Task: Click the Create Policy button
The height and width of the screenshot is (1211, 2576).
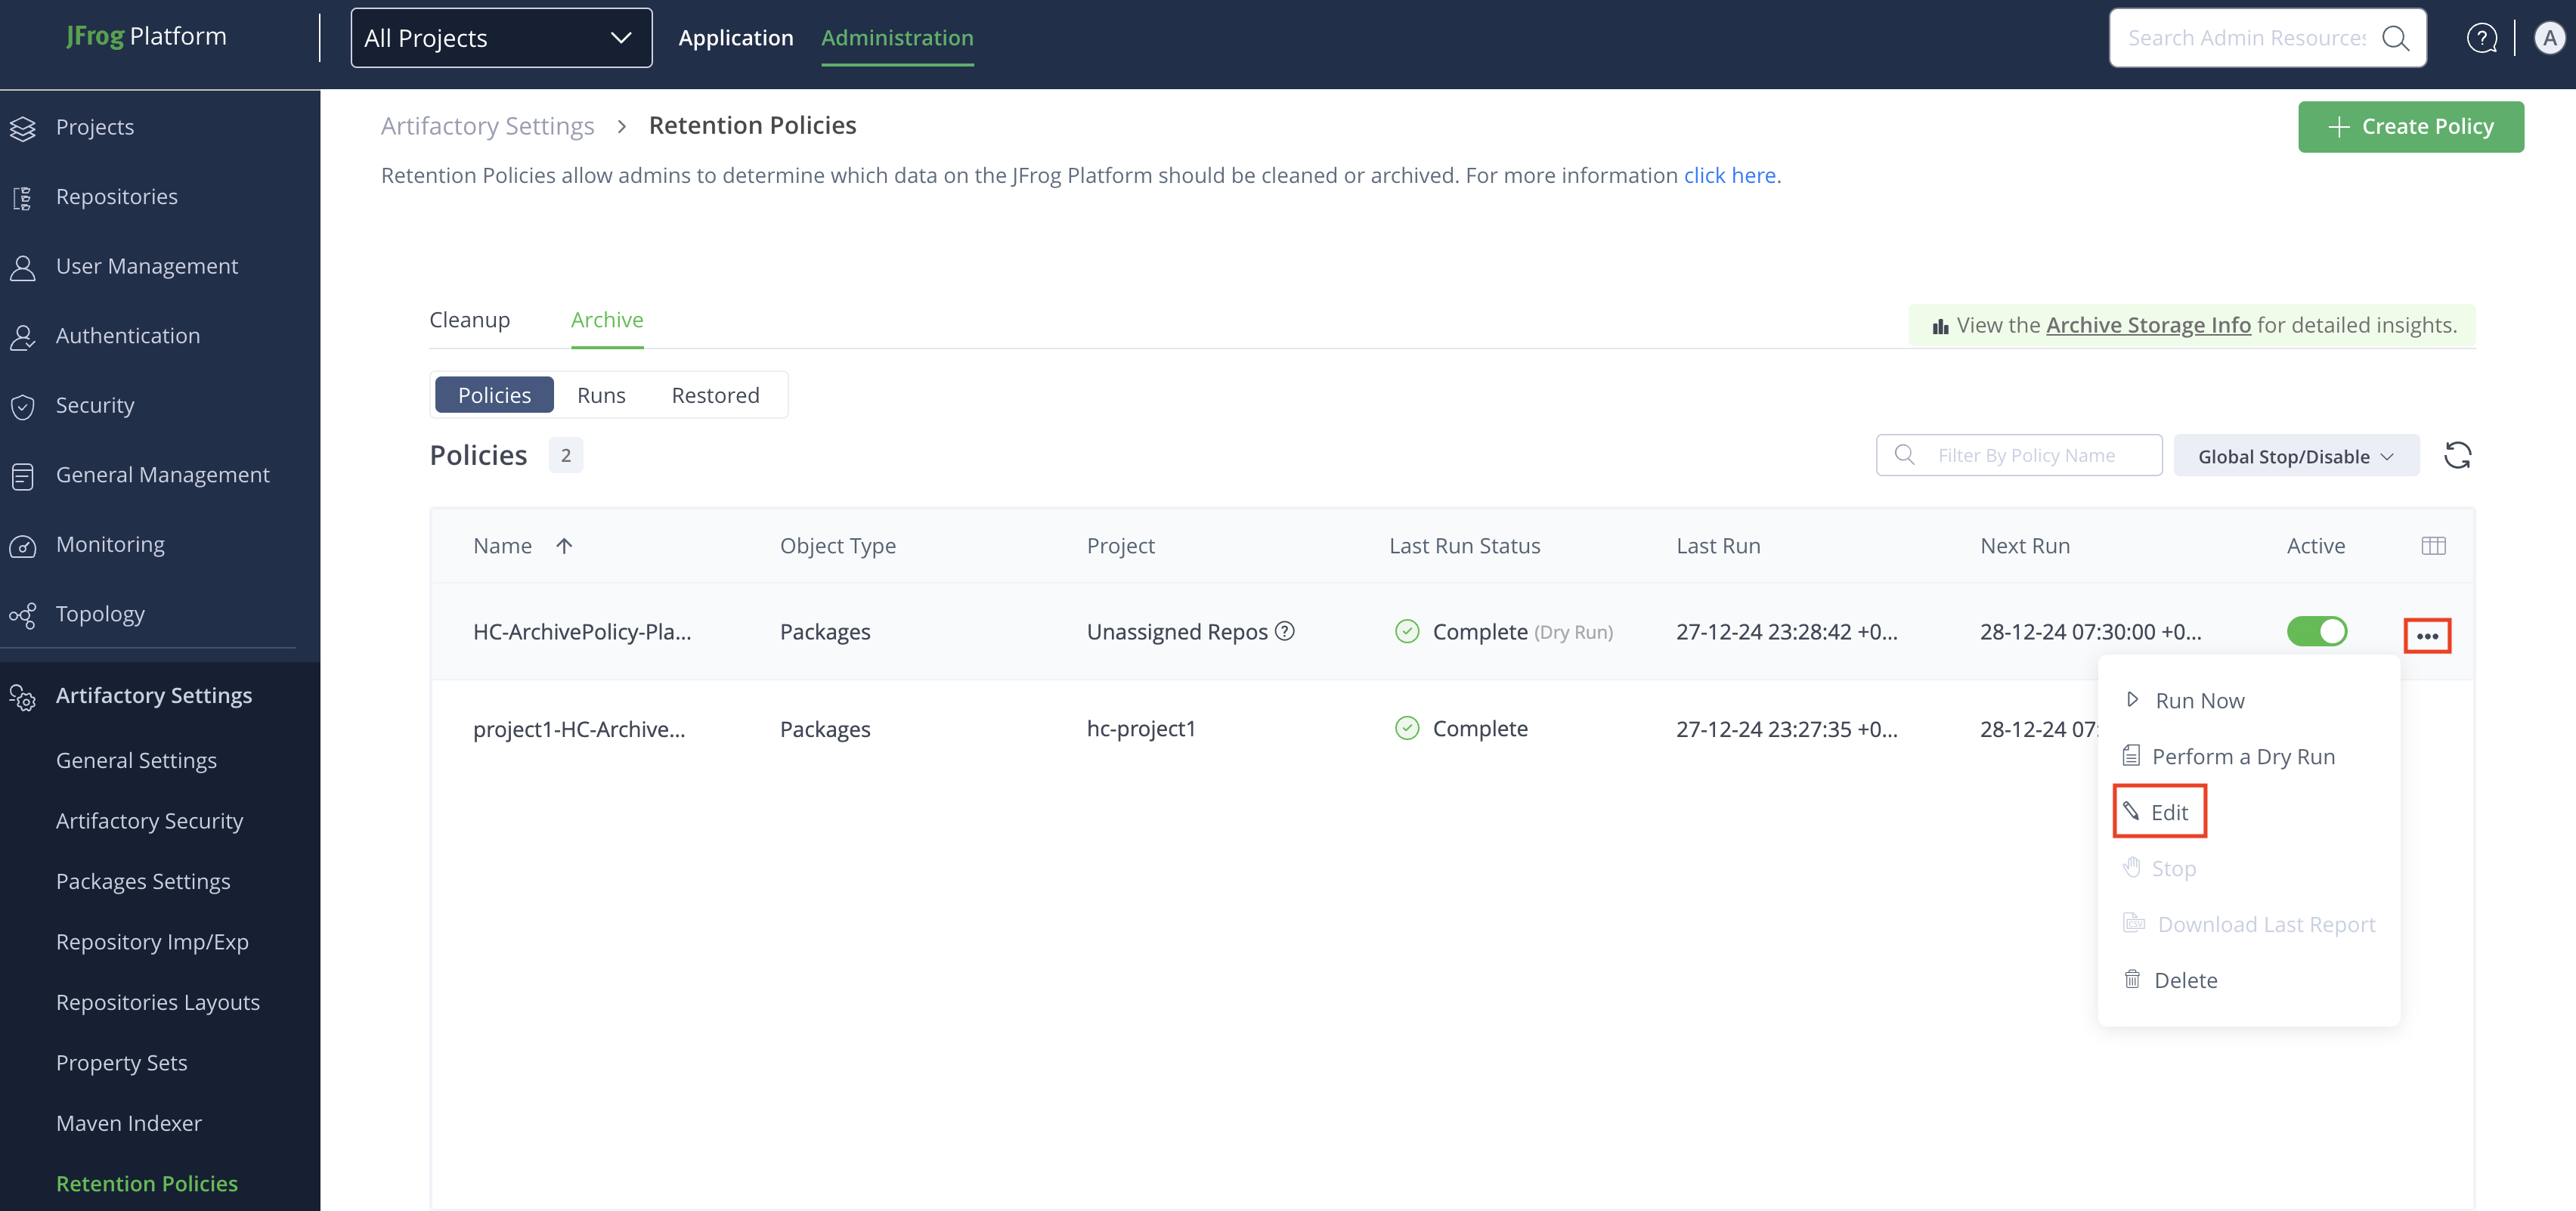Action: [x=2410, y=127]
